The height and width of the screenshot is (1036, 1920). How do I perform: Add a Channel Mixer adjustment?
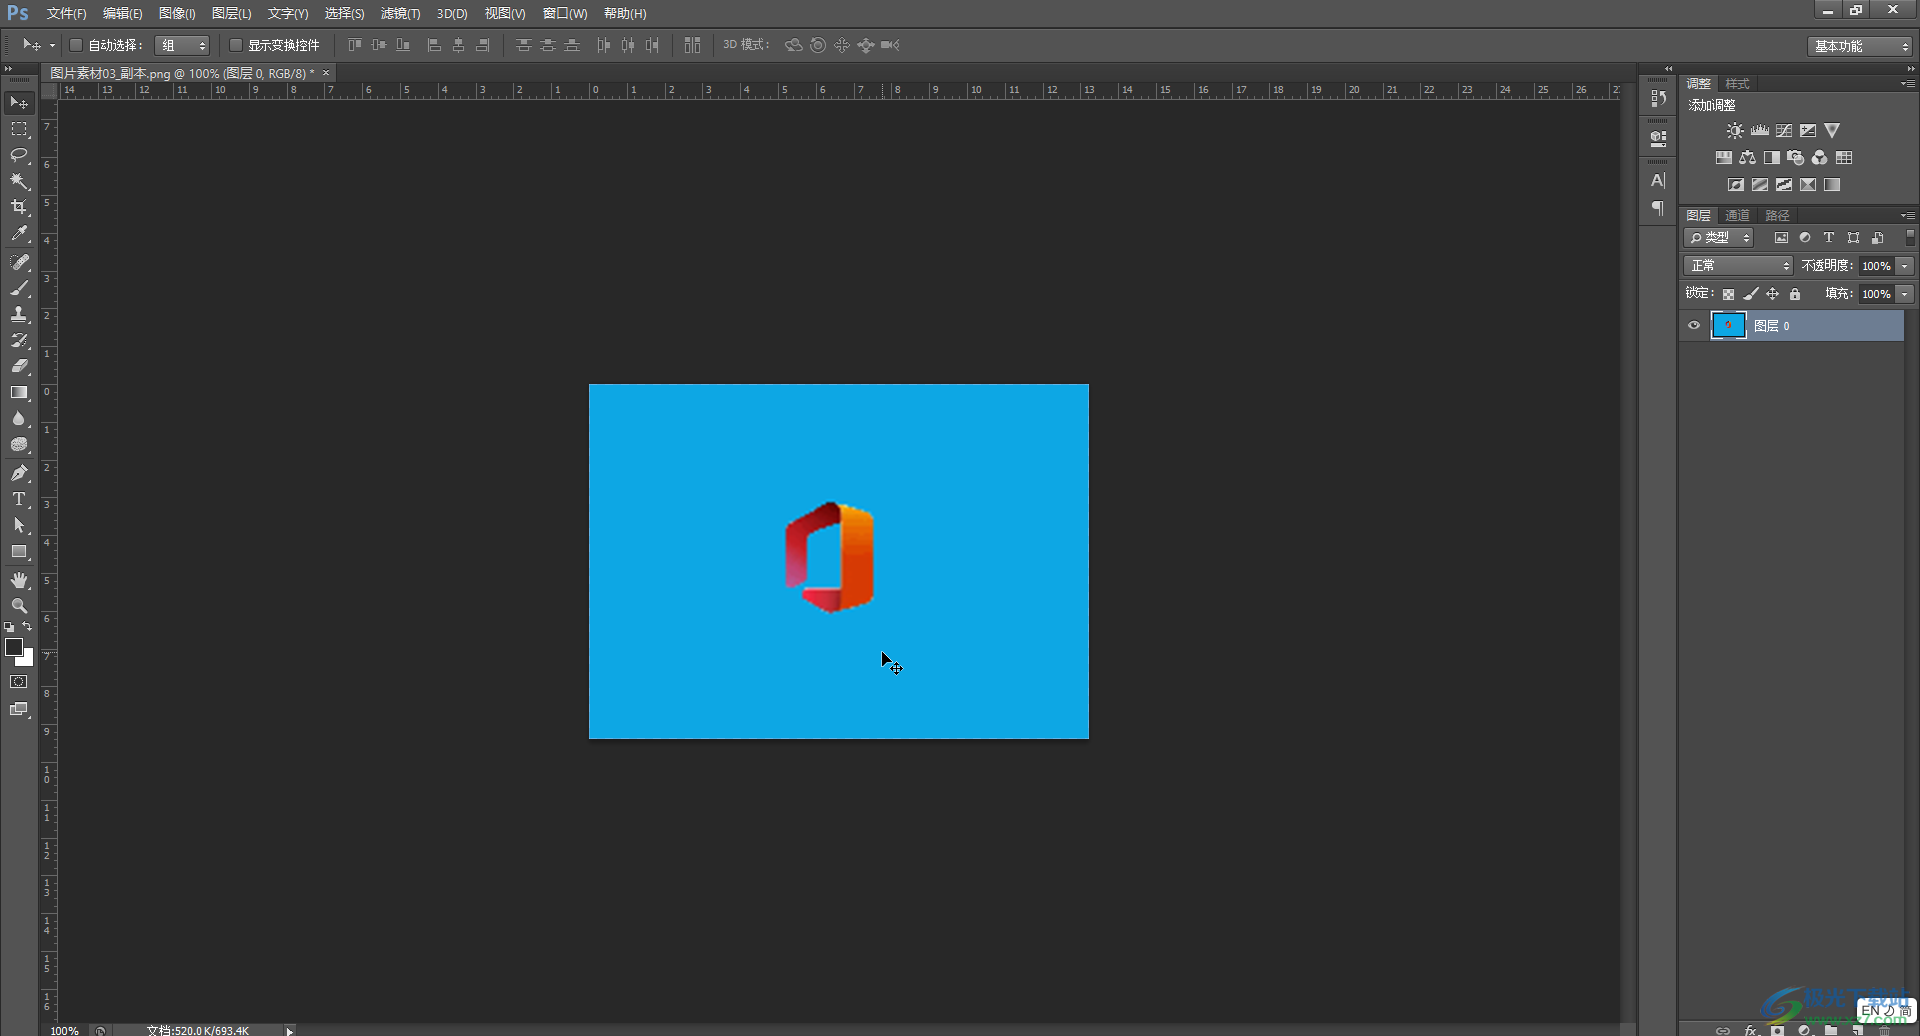[1820, 158]
